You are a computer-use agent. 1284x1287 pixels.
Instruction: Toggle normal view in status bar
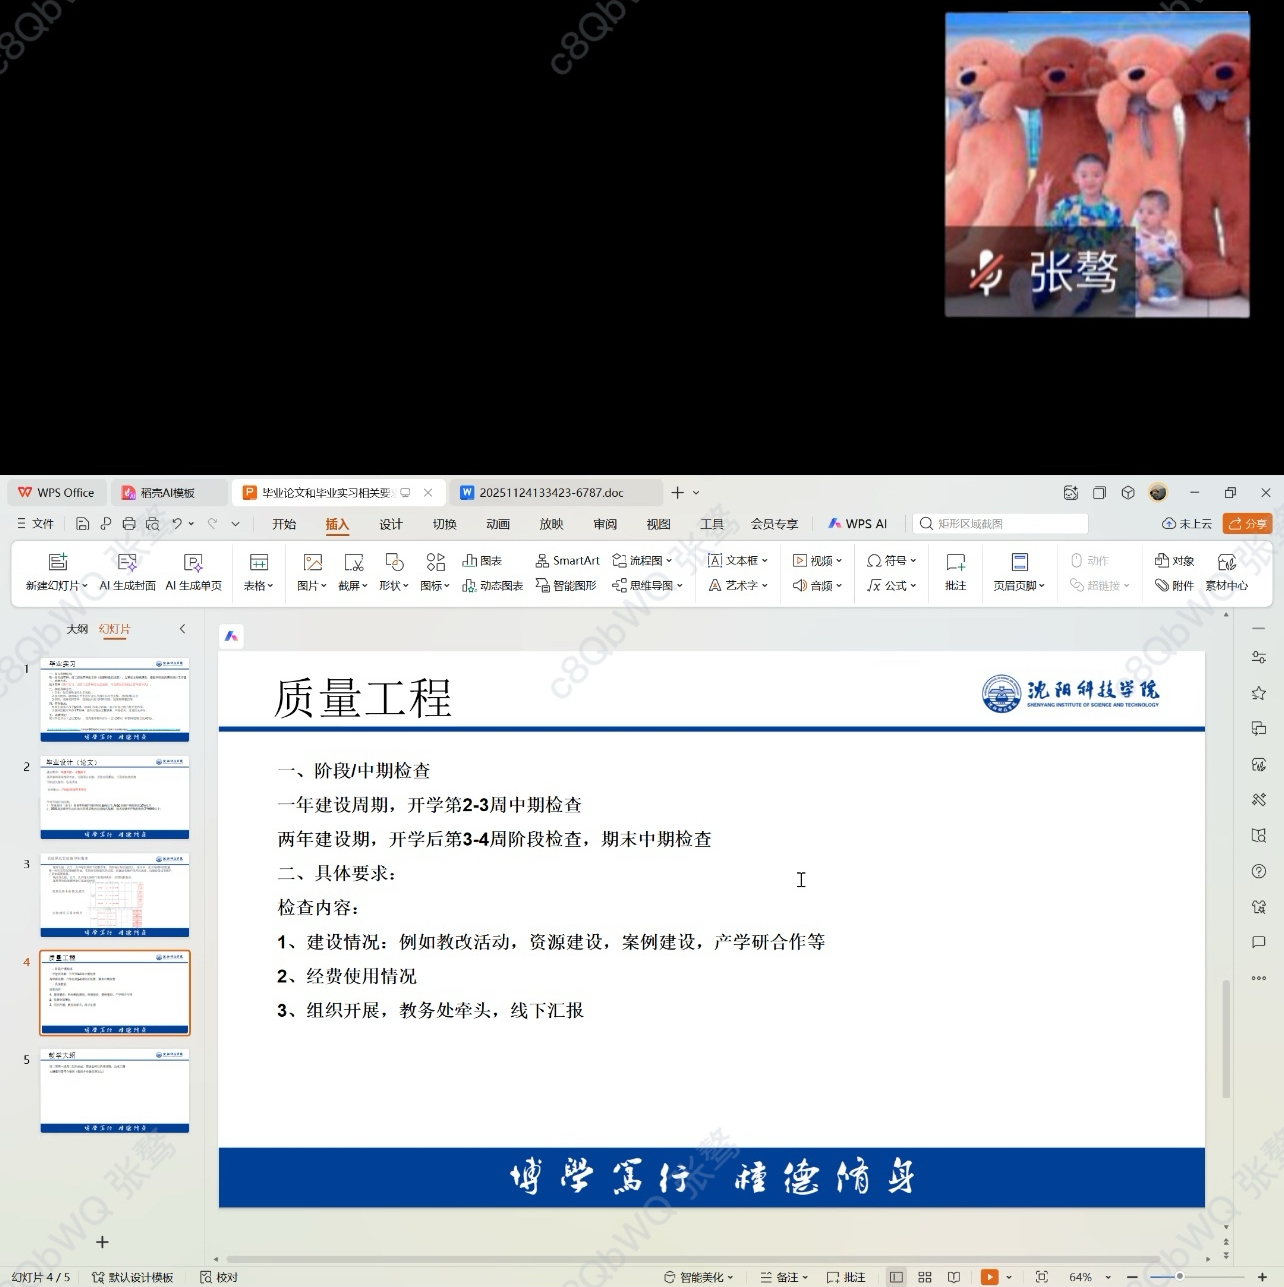point(896,1277)
